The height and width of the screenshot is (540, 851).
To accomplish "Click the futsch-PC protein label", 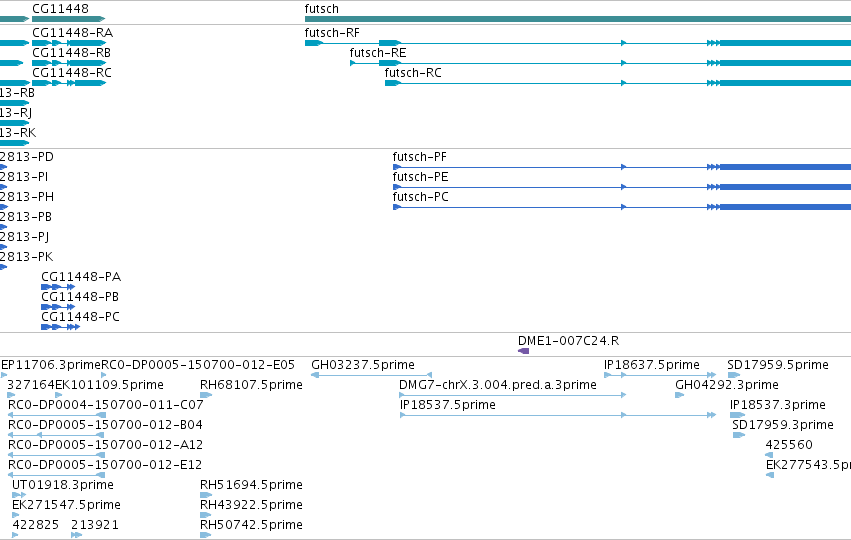I will [x=421, y=197].
